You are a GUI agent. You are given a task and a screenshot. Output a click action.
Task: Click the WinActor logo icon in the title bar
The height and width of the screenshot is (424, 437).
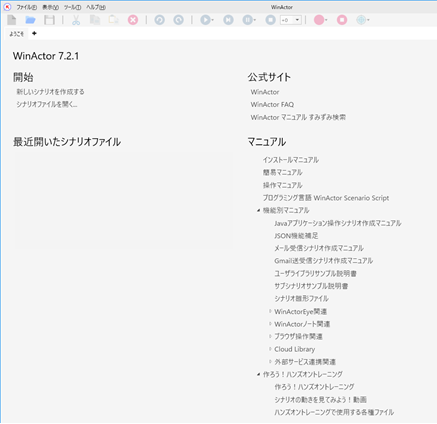pos(7,7)
